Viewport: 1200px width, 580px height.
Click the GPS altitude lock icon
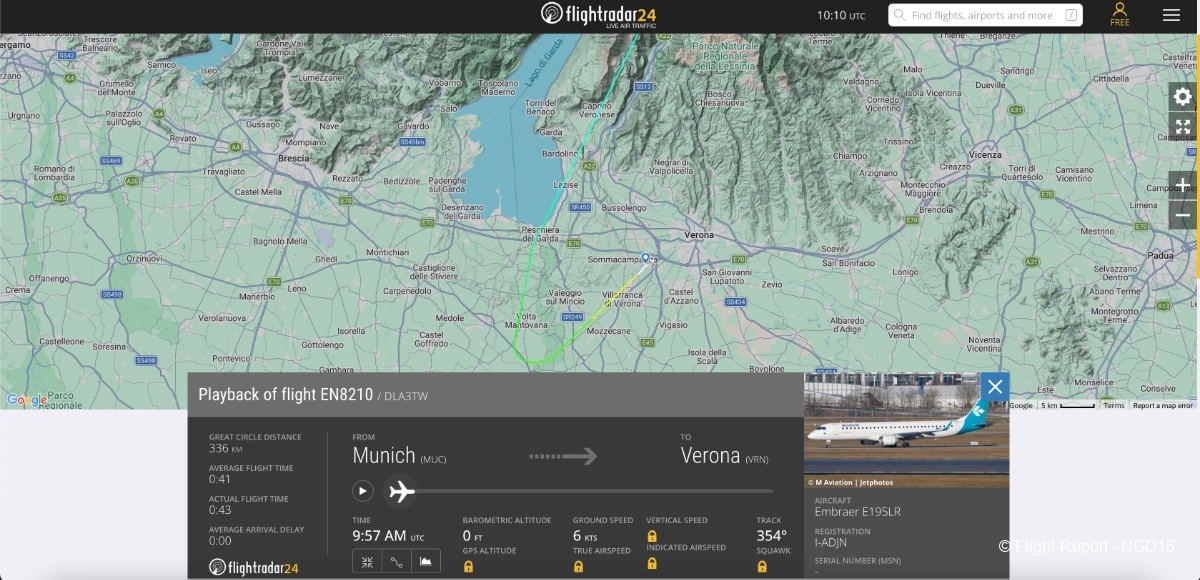pyautogui.click(x=467, y=566)
